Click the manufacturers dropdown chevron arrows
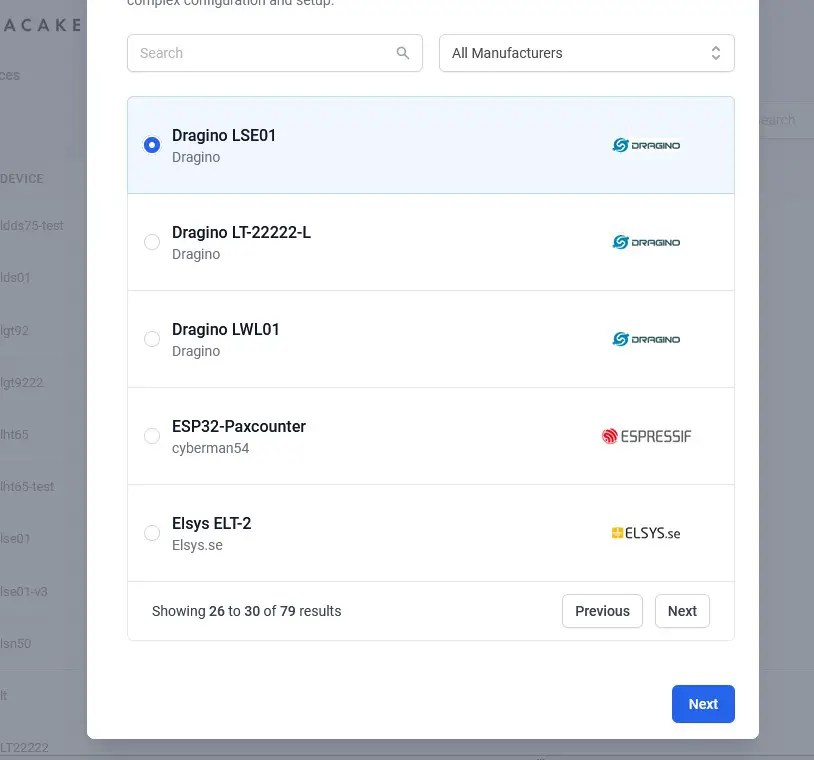The width and height of the screenshot is (814, 760). click(x=716, y=53)
